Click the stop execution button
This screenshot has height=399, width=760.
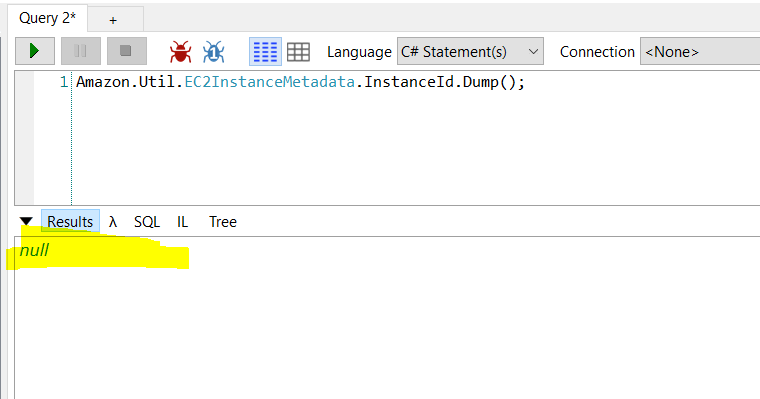127,51
